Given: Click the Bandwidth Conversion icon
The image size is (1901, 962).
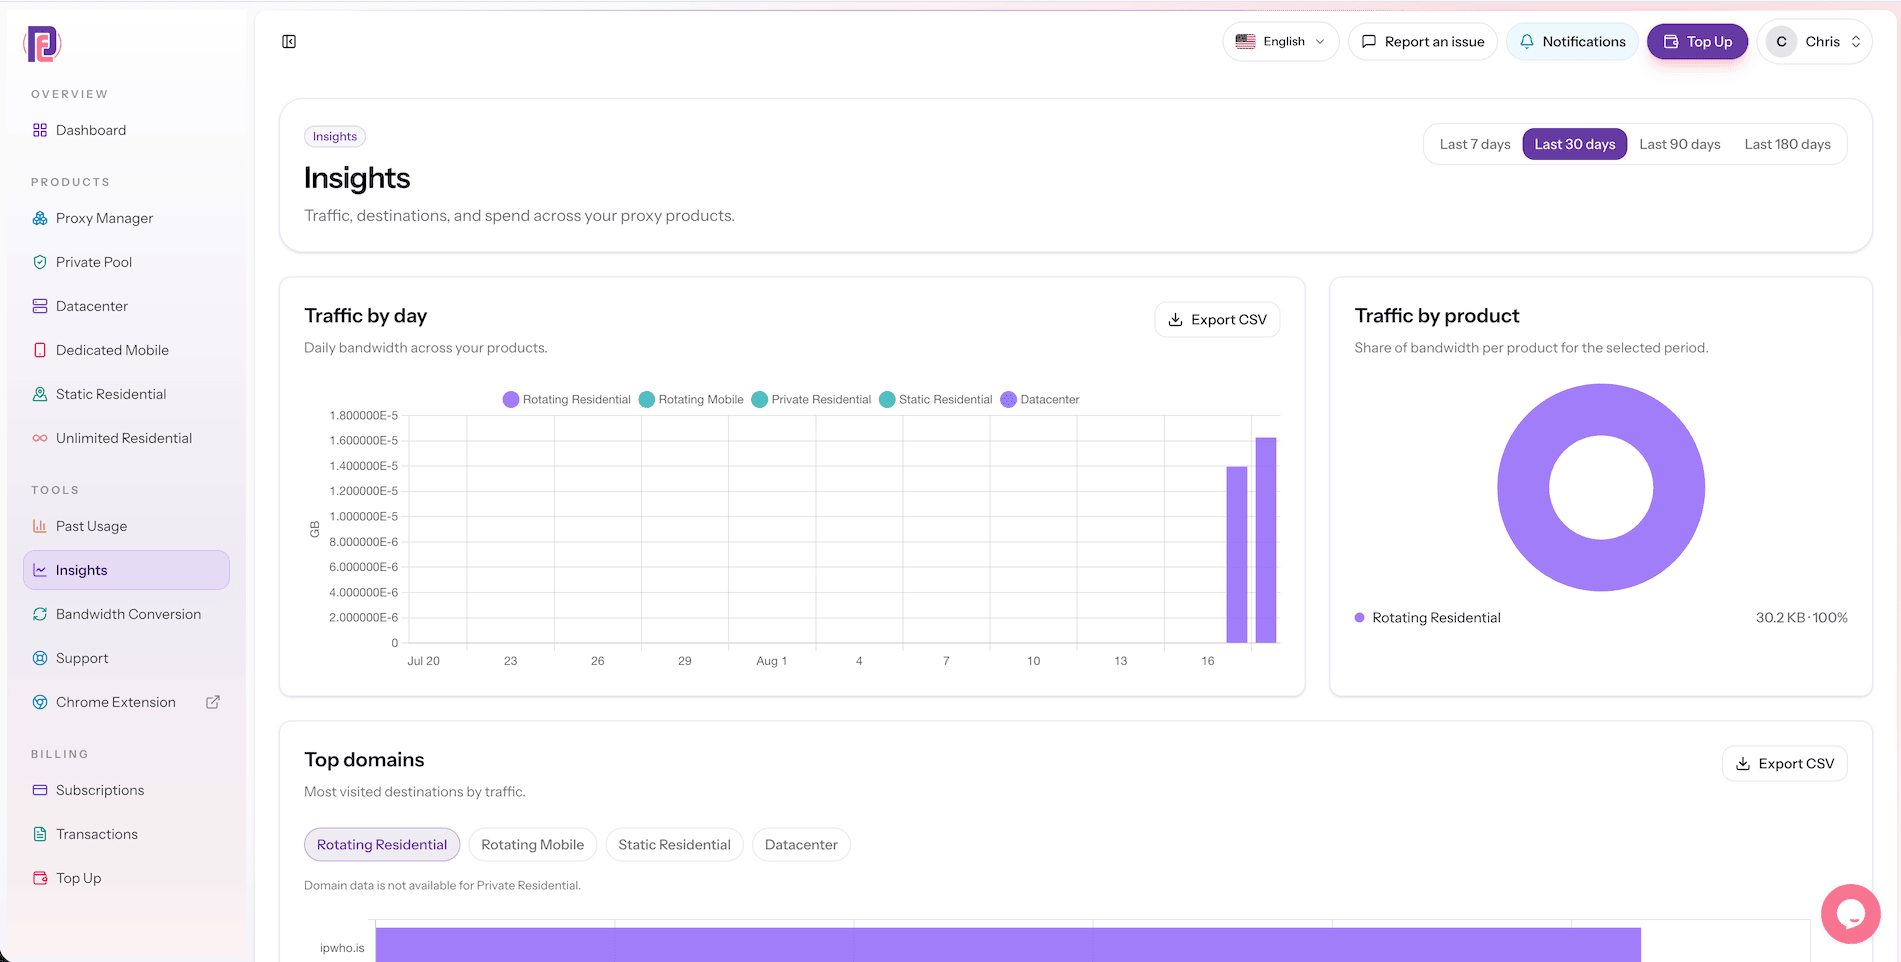Looking at the screenshot, I should tap(40, 614).
